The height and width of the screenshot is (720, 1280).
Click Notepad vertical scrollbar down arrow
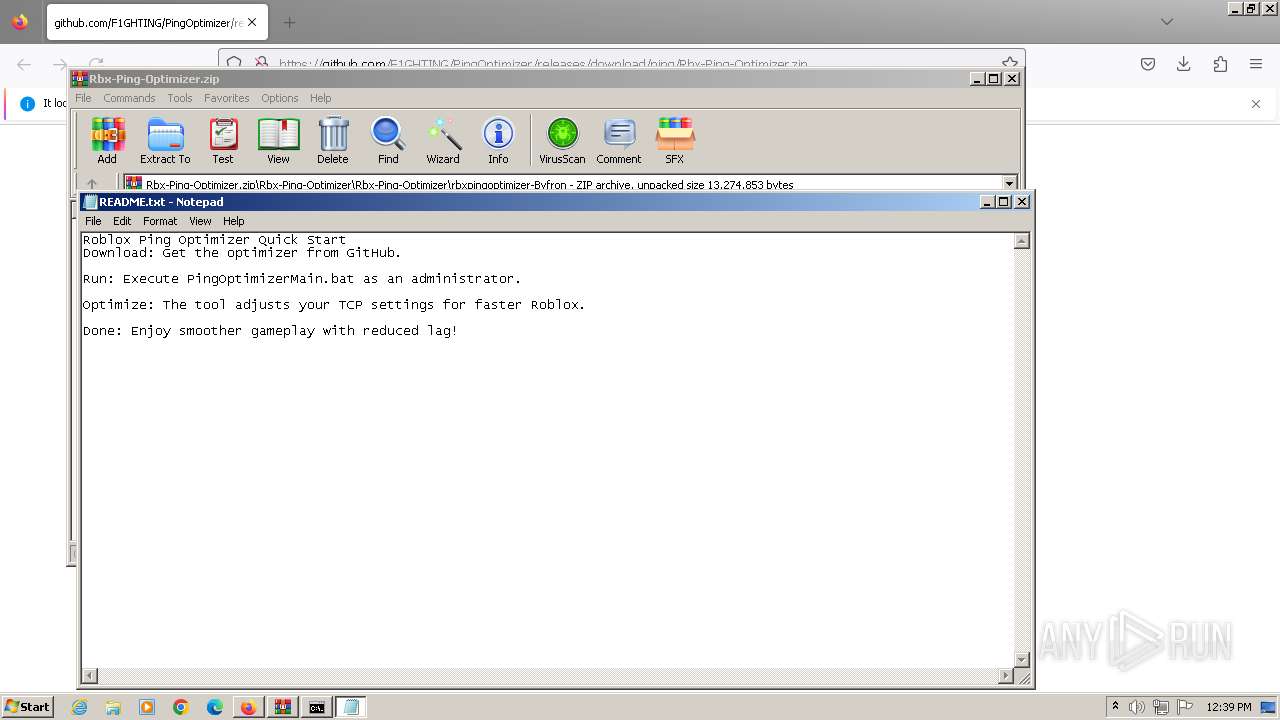pos(1021,660)
